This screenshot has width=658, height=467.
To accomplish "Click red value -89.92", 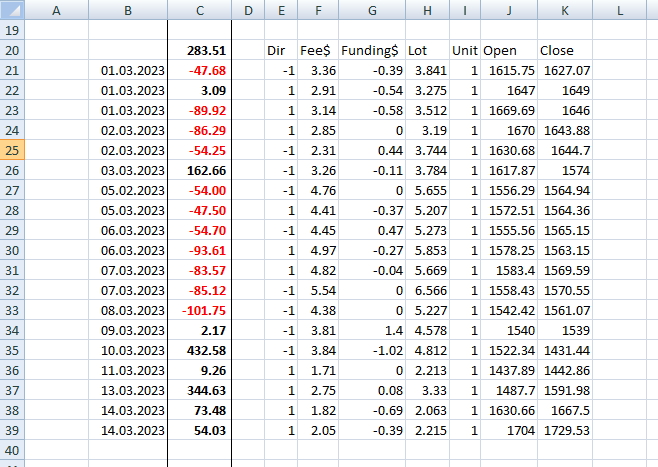I will [x=200, y=110].
